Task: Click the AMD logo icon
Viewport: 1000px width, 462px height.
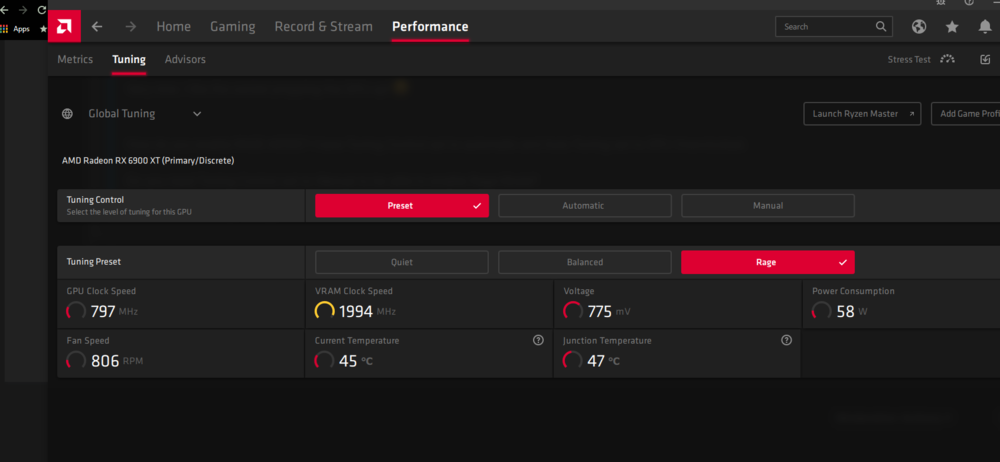Action: pos(64,26)
